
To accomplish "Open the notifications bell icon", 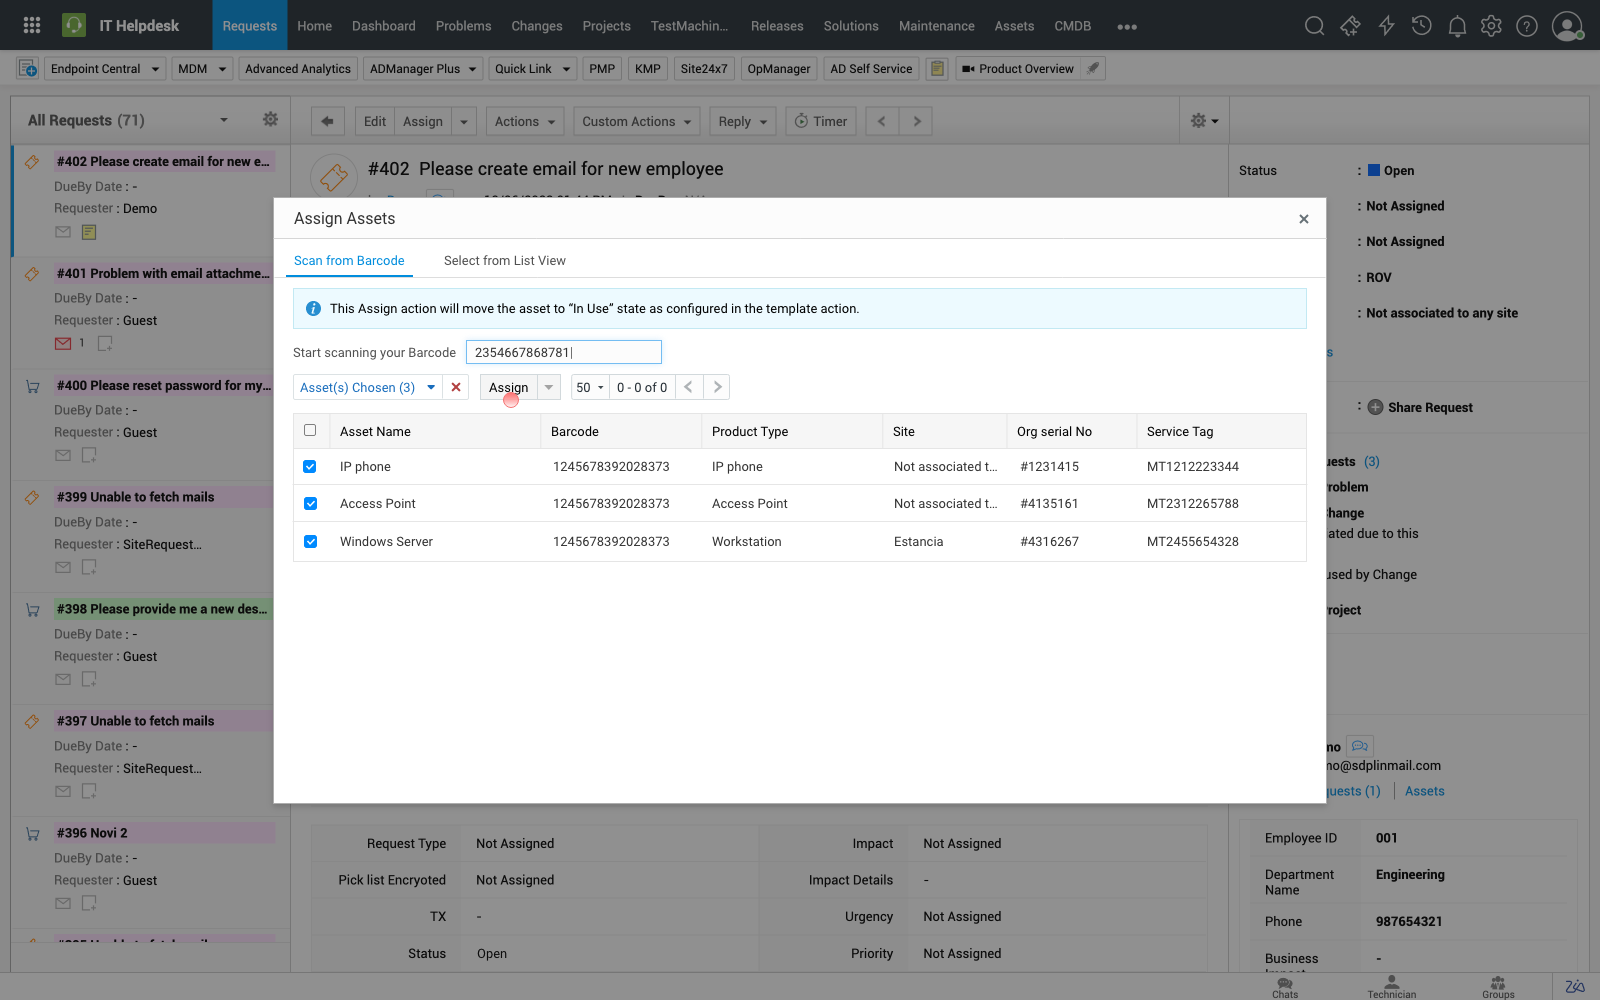I will tap(1457, 26).
